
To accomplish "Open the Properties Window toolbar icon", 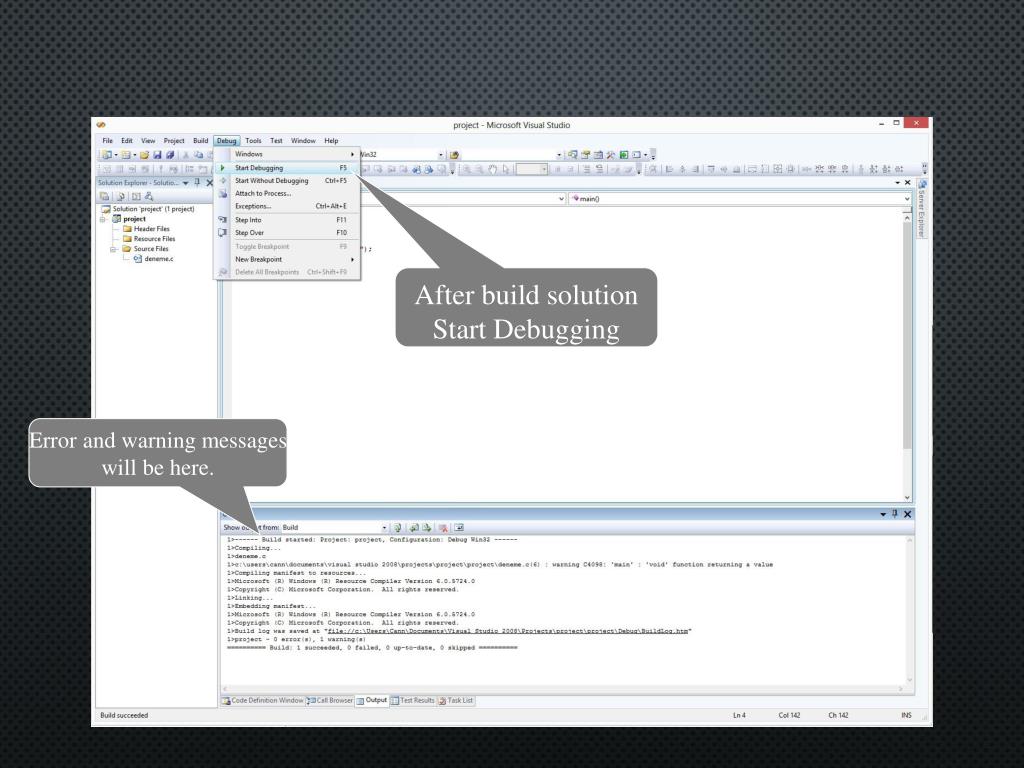I will coord(585,155).
